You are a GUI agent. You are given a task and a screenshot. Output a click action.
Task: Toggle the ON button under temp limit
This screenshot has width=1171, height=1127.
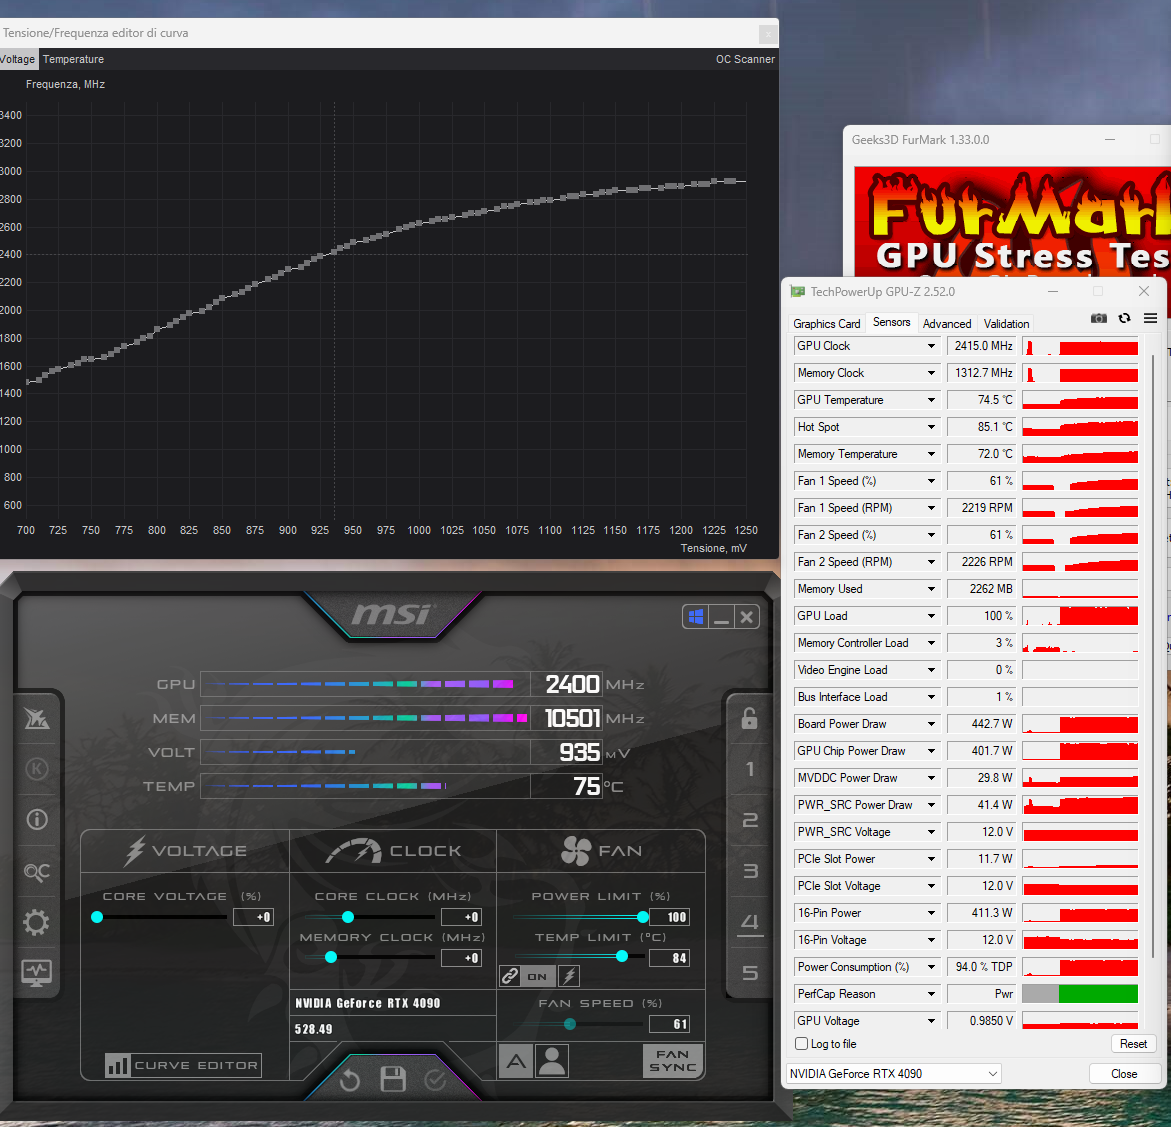pos(537,976)
